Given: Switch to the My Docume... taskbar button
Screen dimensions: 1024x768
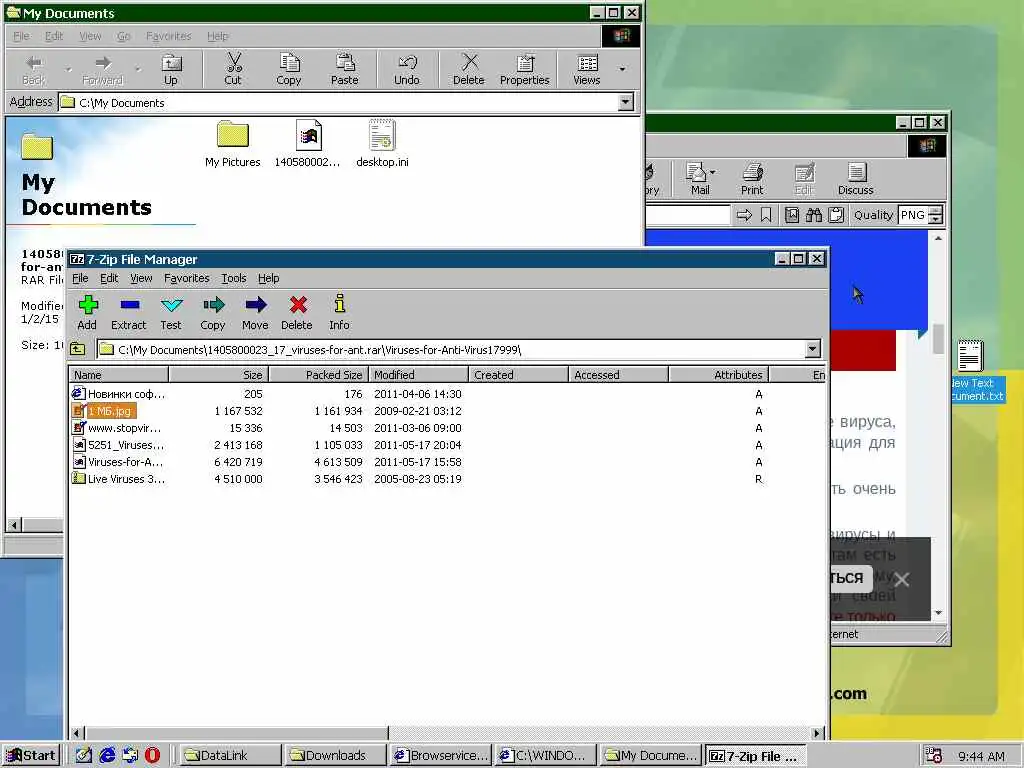Looking at the screenshot, I should [x=652, y=756].
